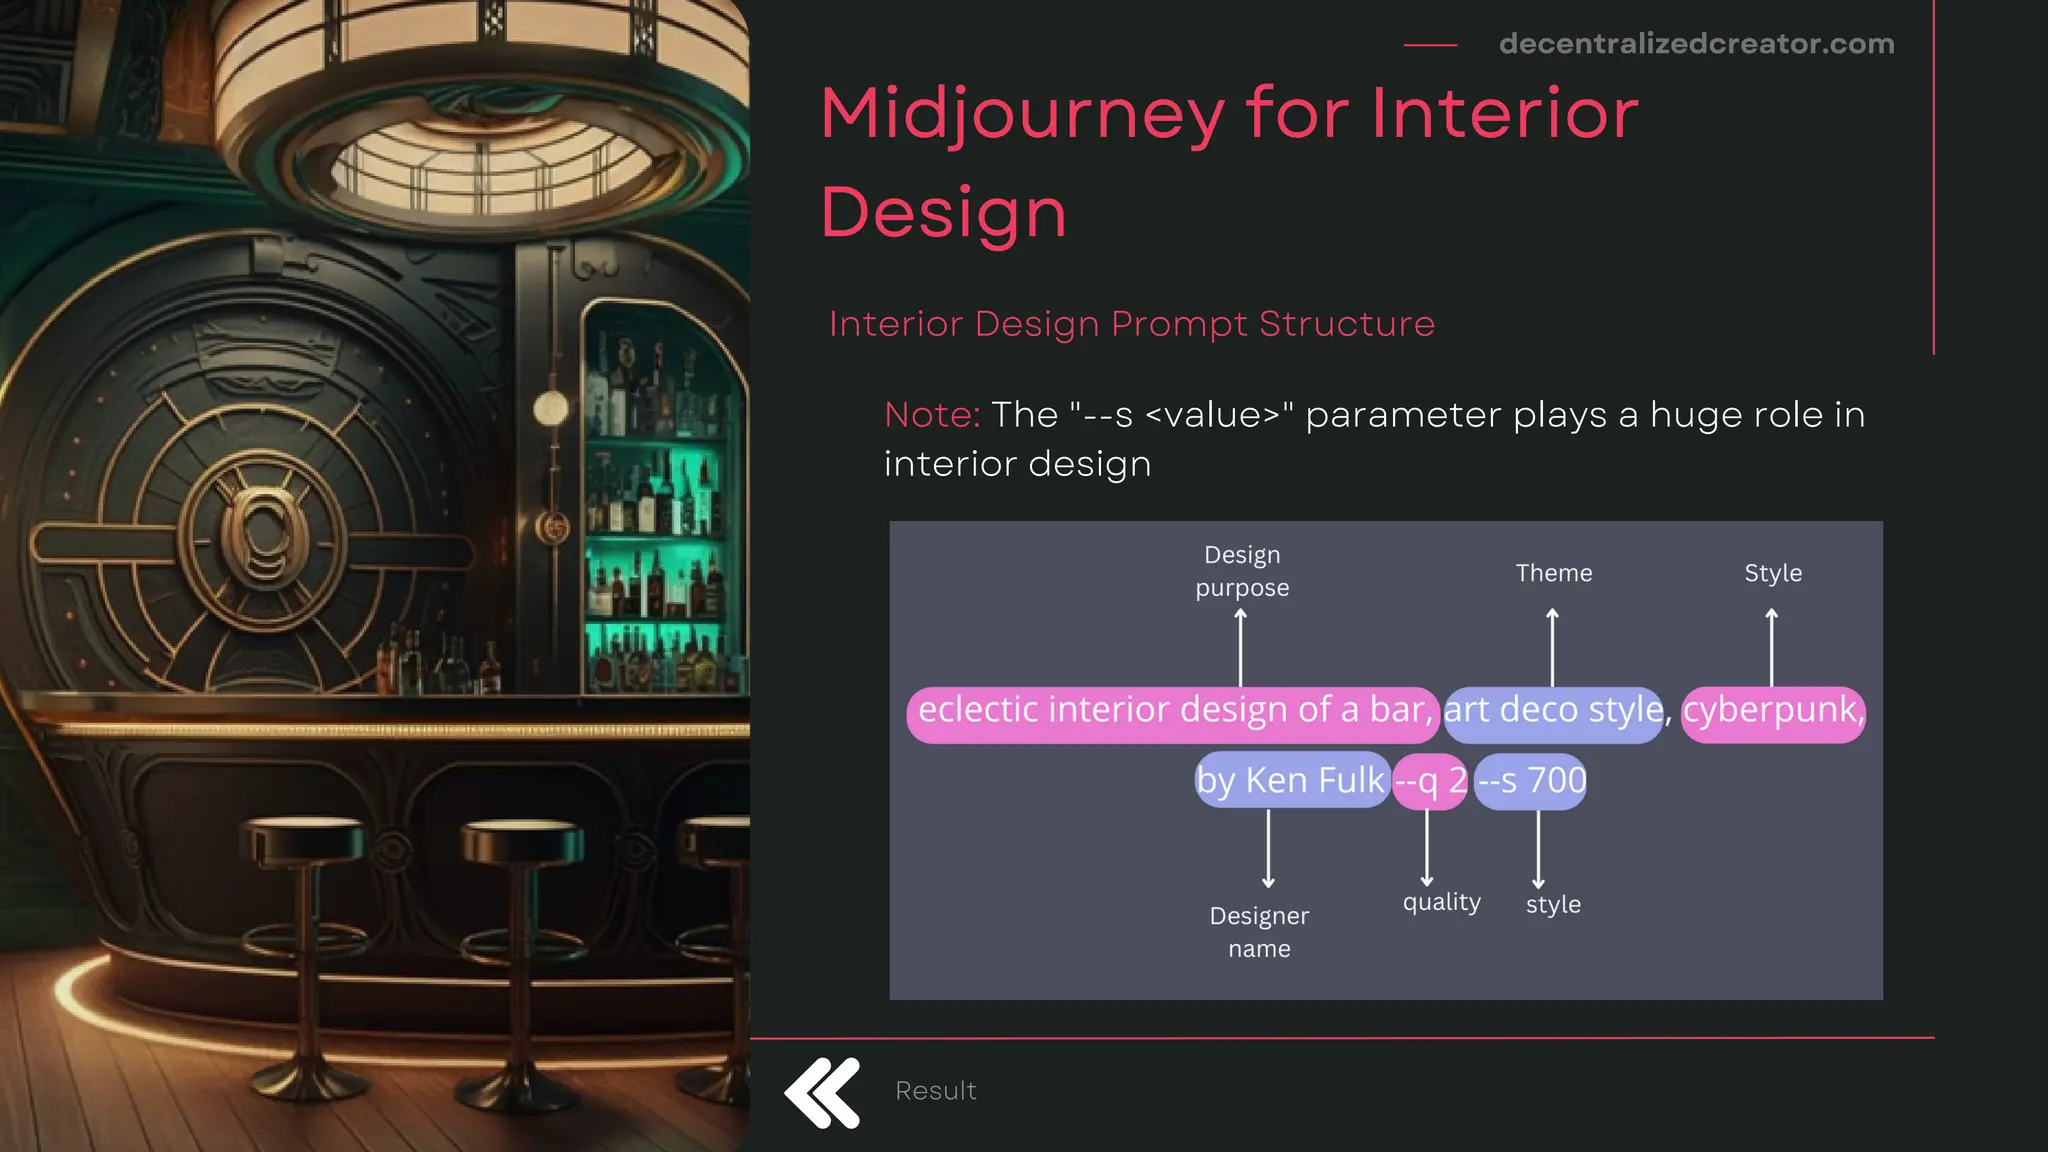Open decentralizedcreator.com link at top
The height and width of the screenshot is (1152, 2048).
click(1696, 44)
